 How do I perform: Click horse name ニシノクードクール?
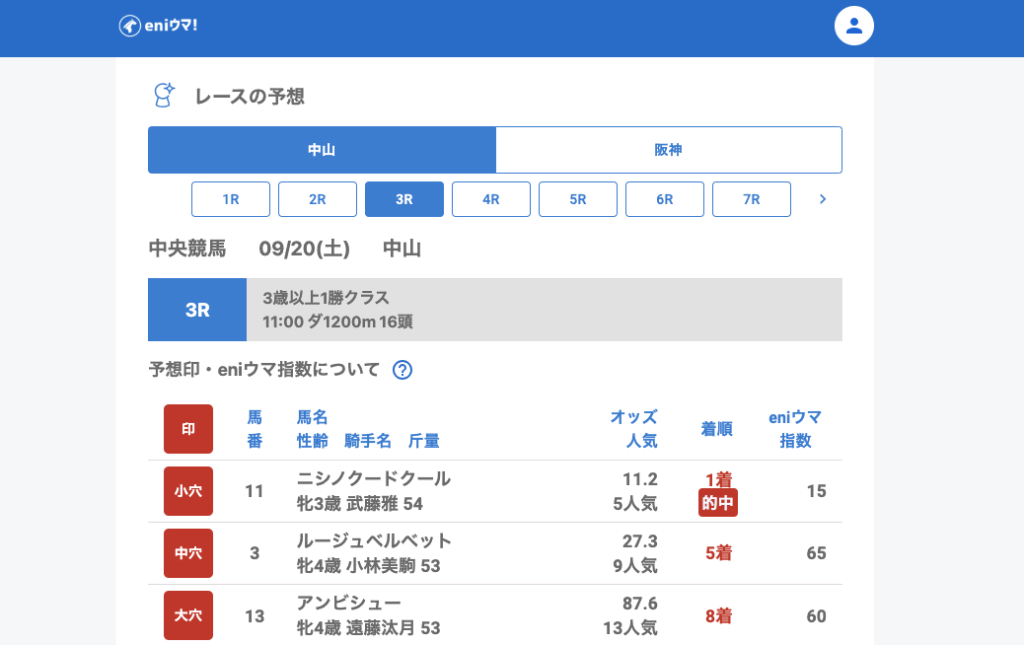373,479
